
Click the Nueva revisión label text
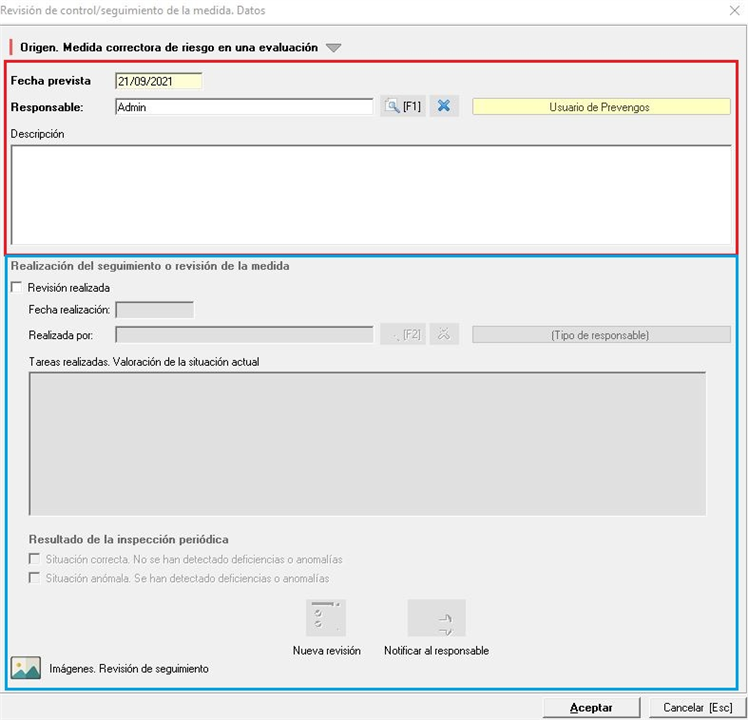coord(327,650)
